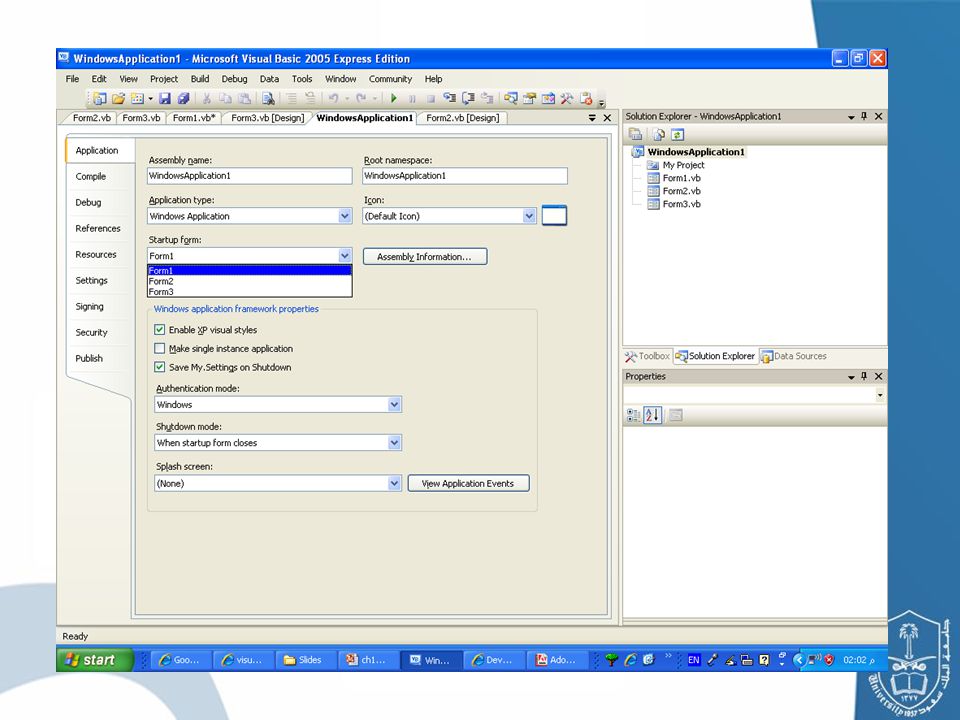Click the Step Out toolbar icon
Viewport: 960px width, 720px height.
(487, 98)
